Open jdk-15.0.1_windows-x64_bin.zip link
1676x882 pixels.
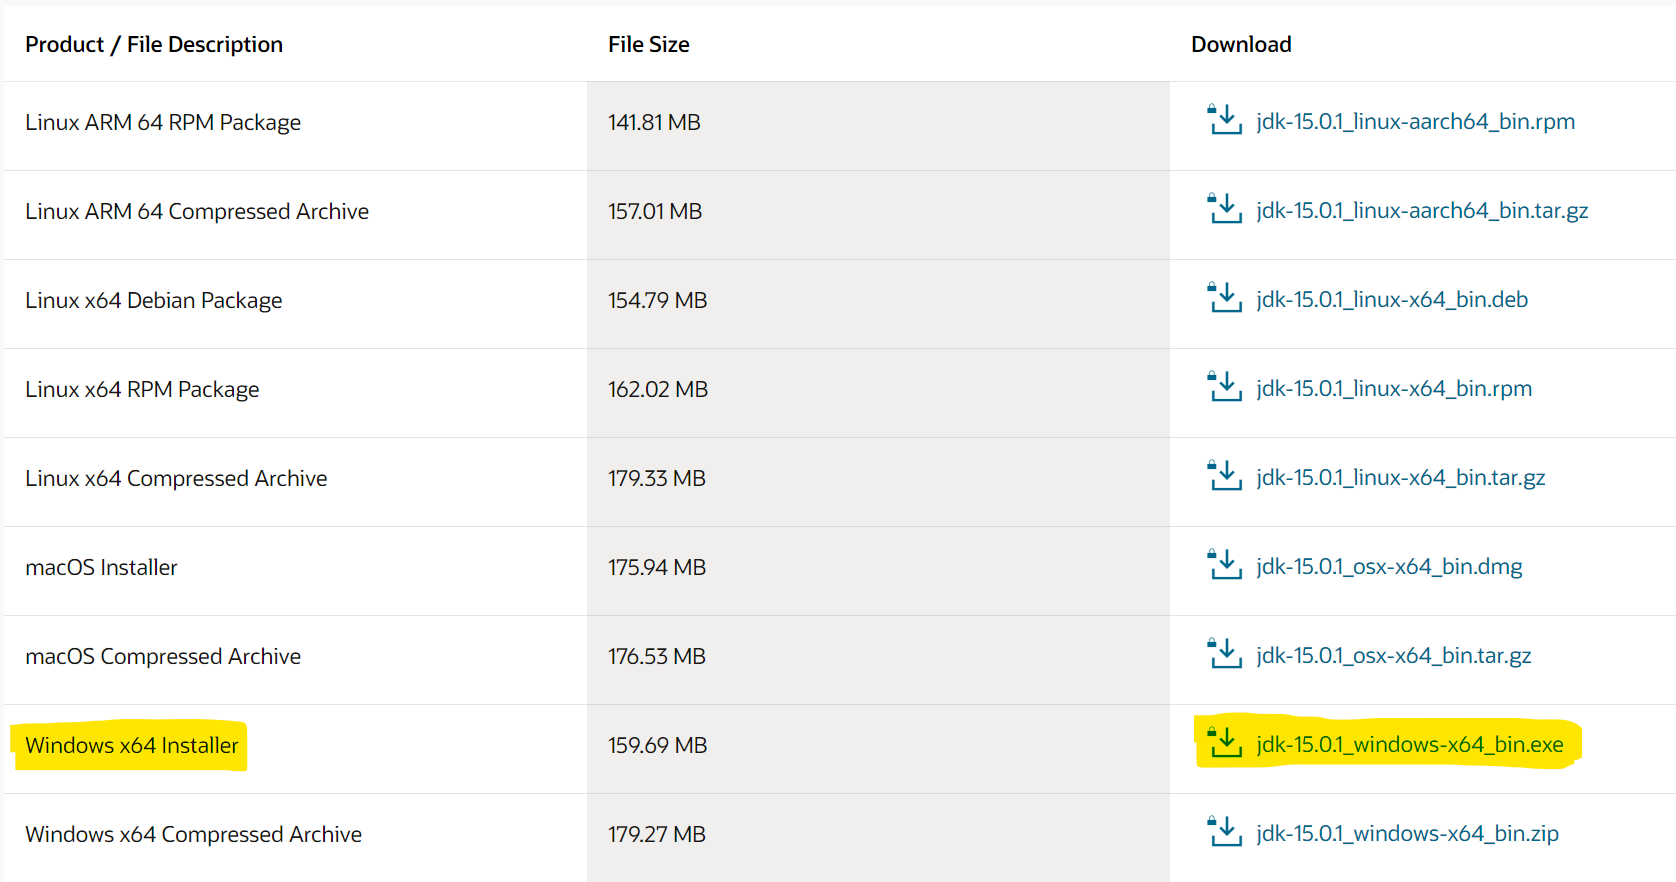point(1407,834)
